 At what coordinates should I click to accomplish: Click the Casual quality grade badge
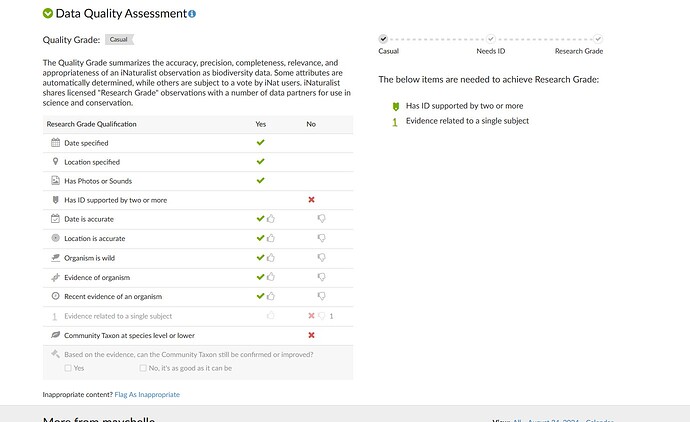tap(119, 40)
